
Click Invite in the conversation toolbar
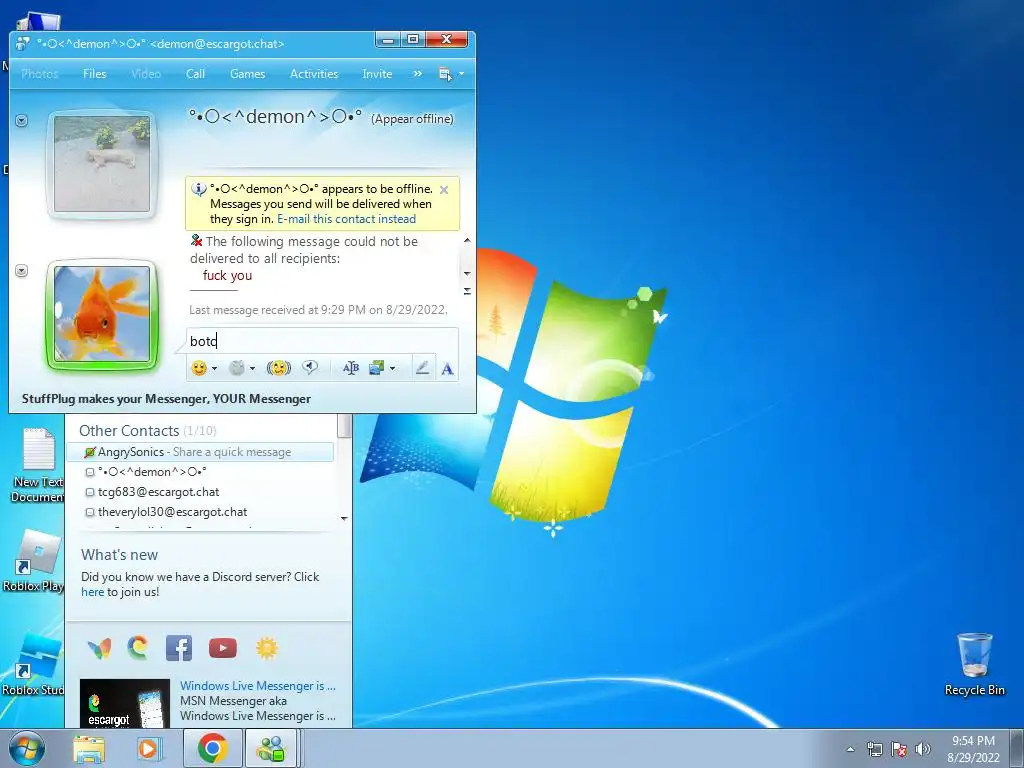377,74
